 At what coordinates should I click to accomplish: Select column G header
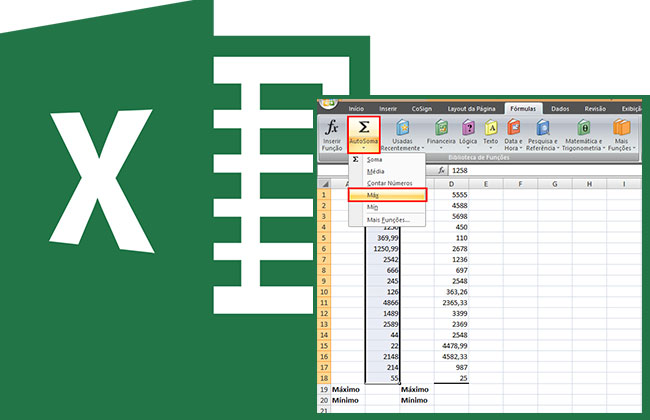click(555, 184)
